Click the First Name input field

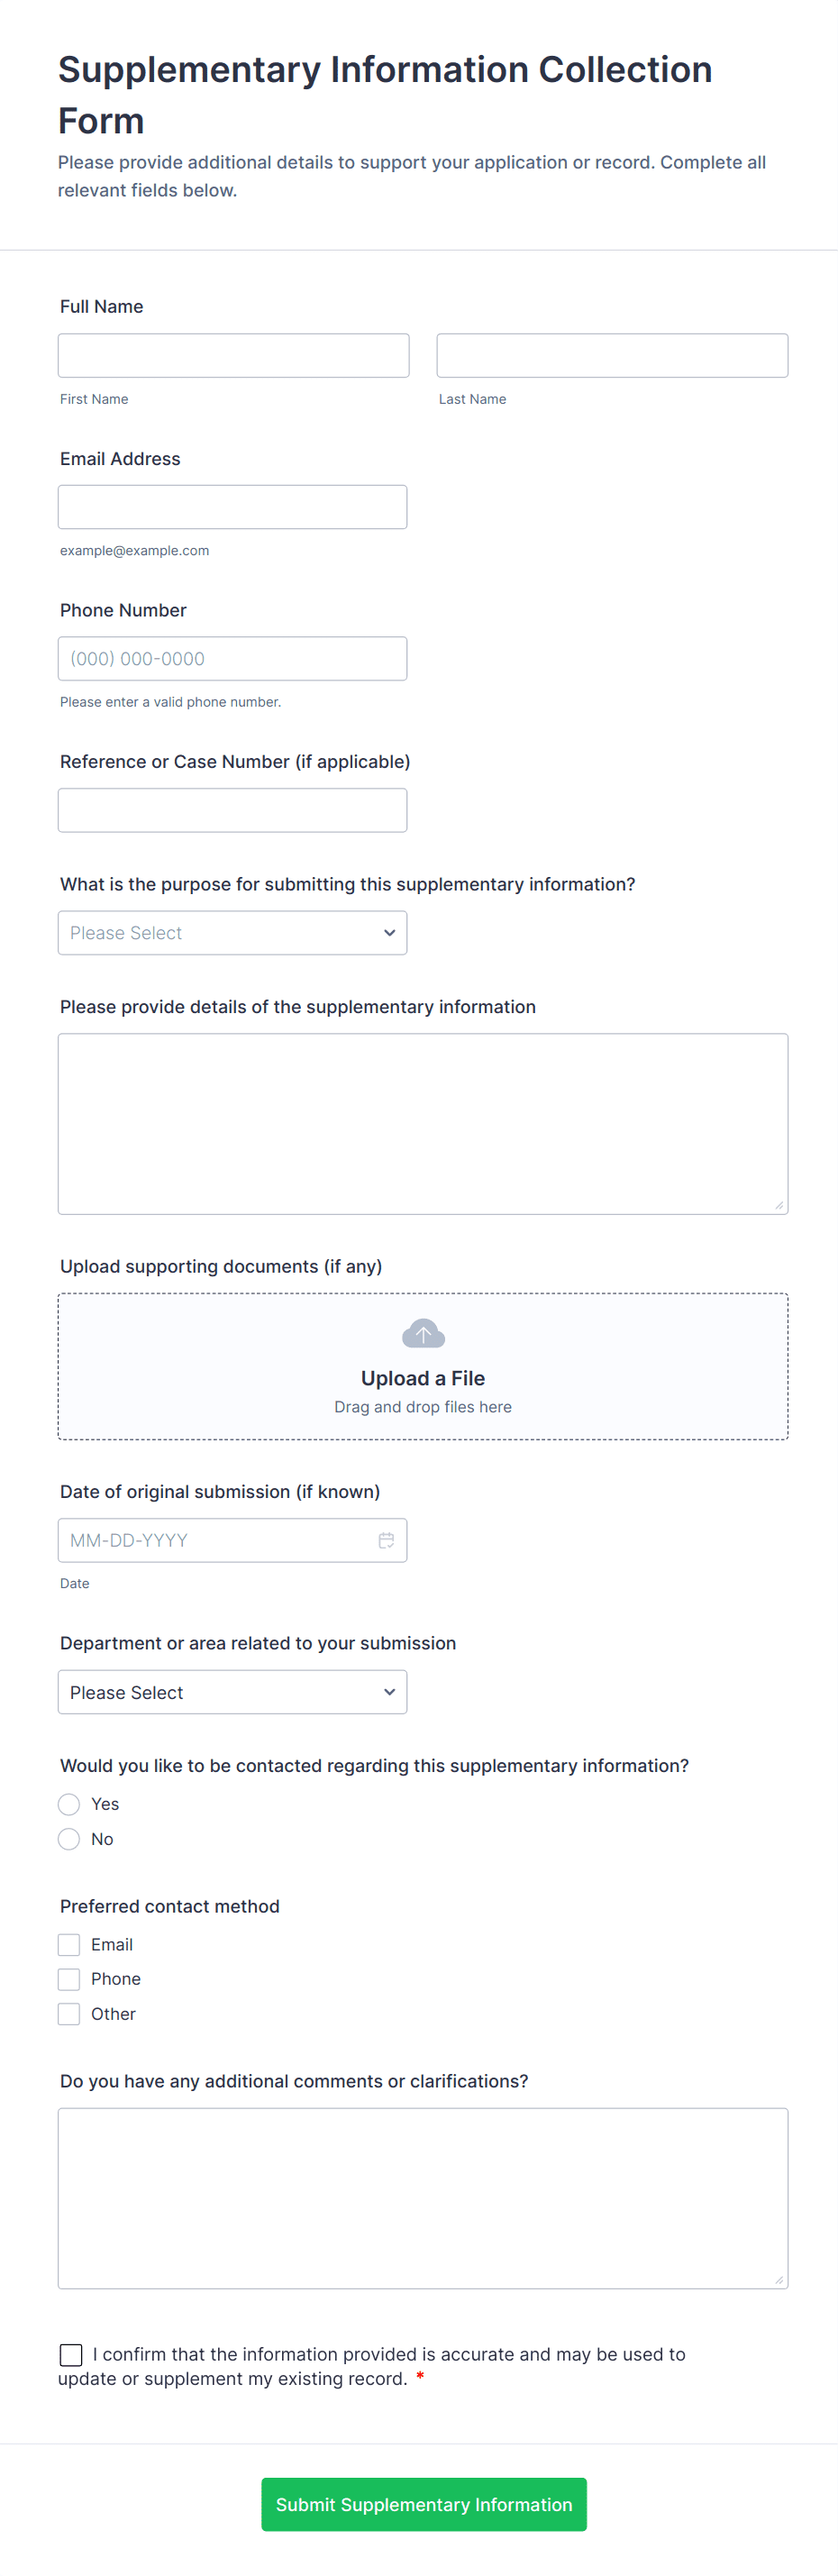tap(233, 356)
